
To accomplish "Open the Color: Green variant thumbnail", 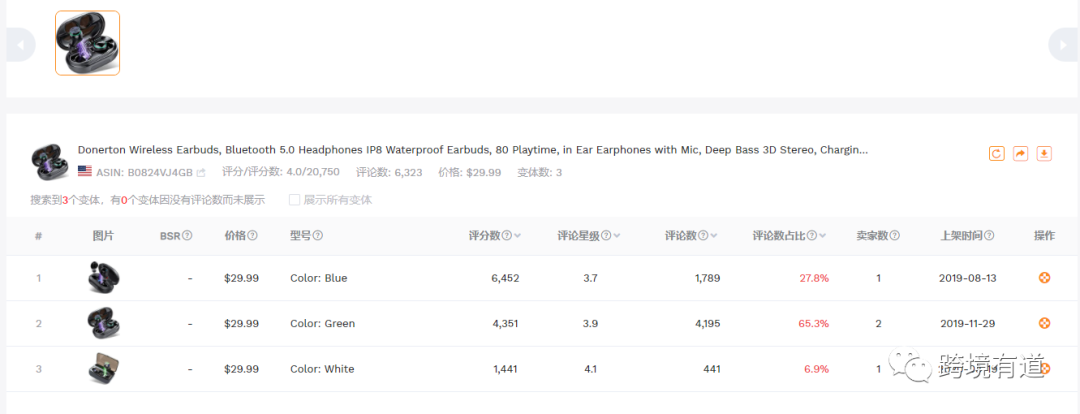I will [103, 323].
